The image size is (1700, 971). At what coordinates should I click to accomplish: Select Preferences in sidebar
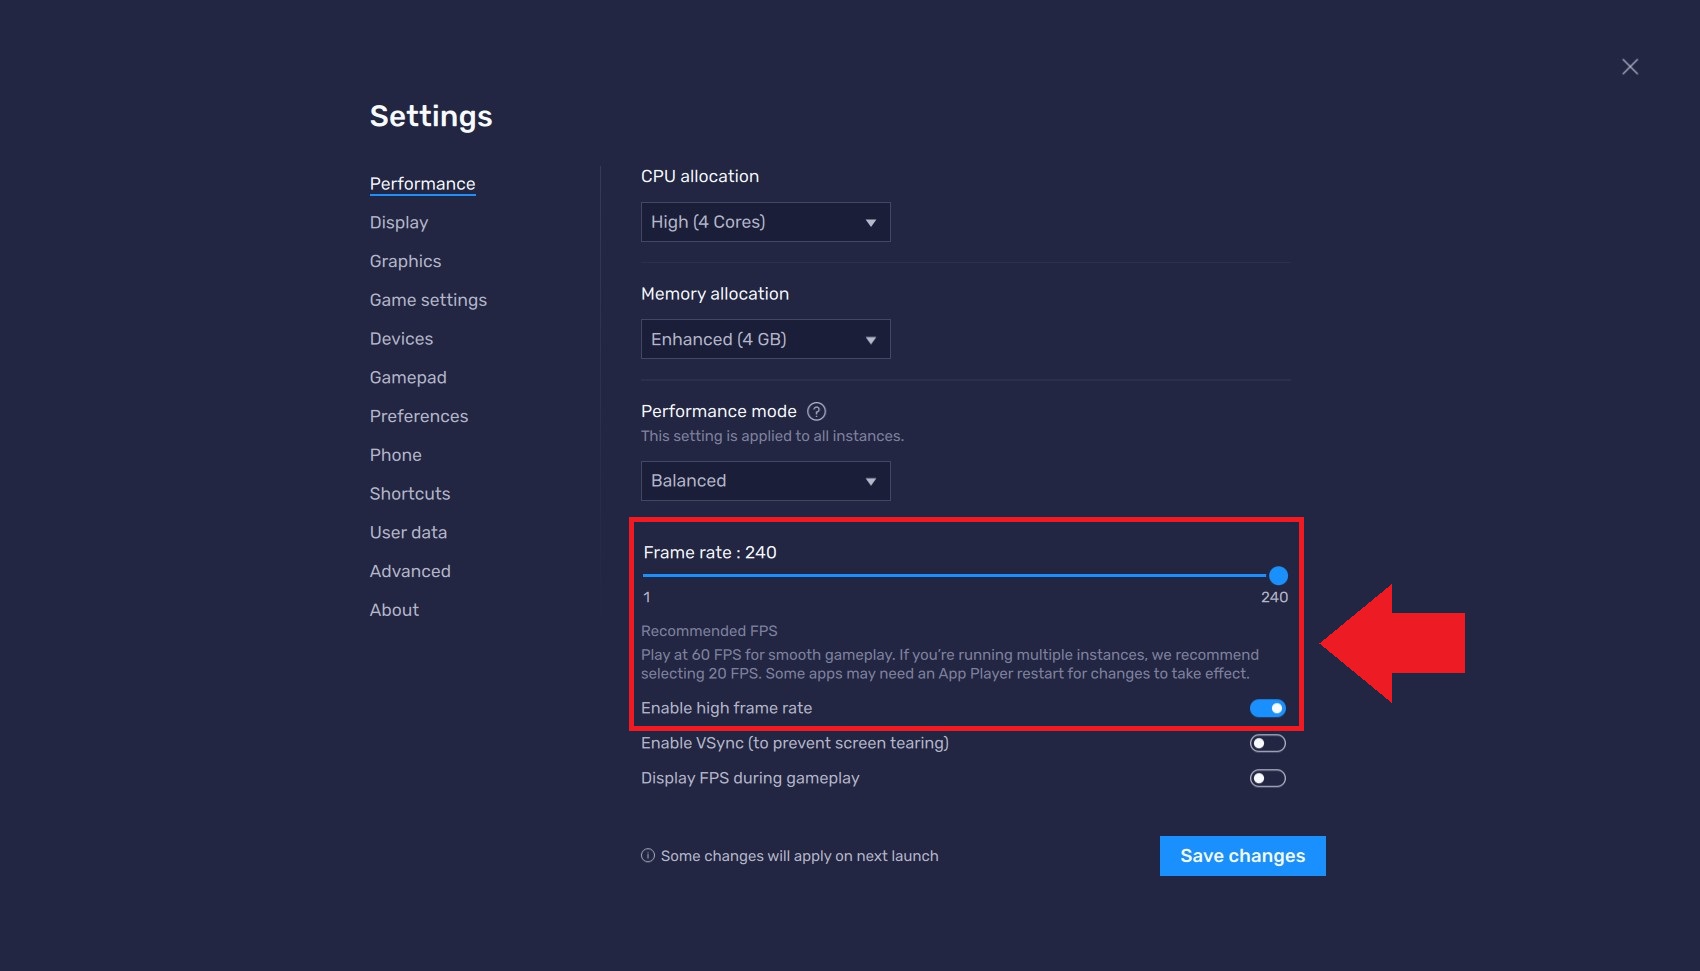point(418,416)
